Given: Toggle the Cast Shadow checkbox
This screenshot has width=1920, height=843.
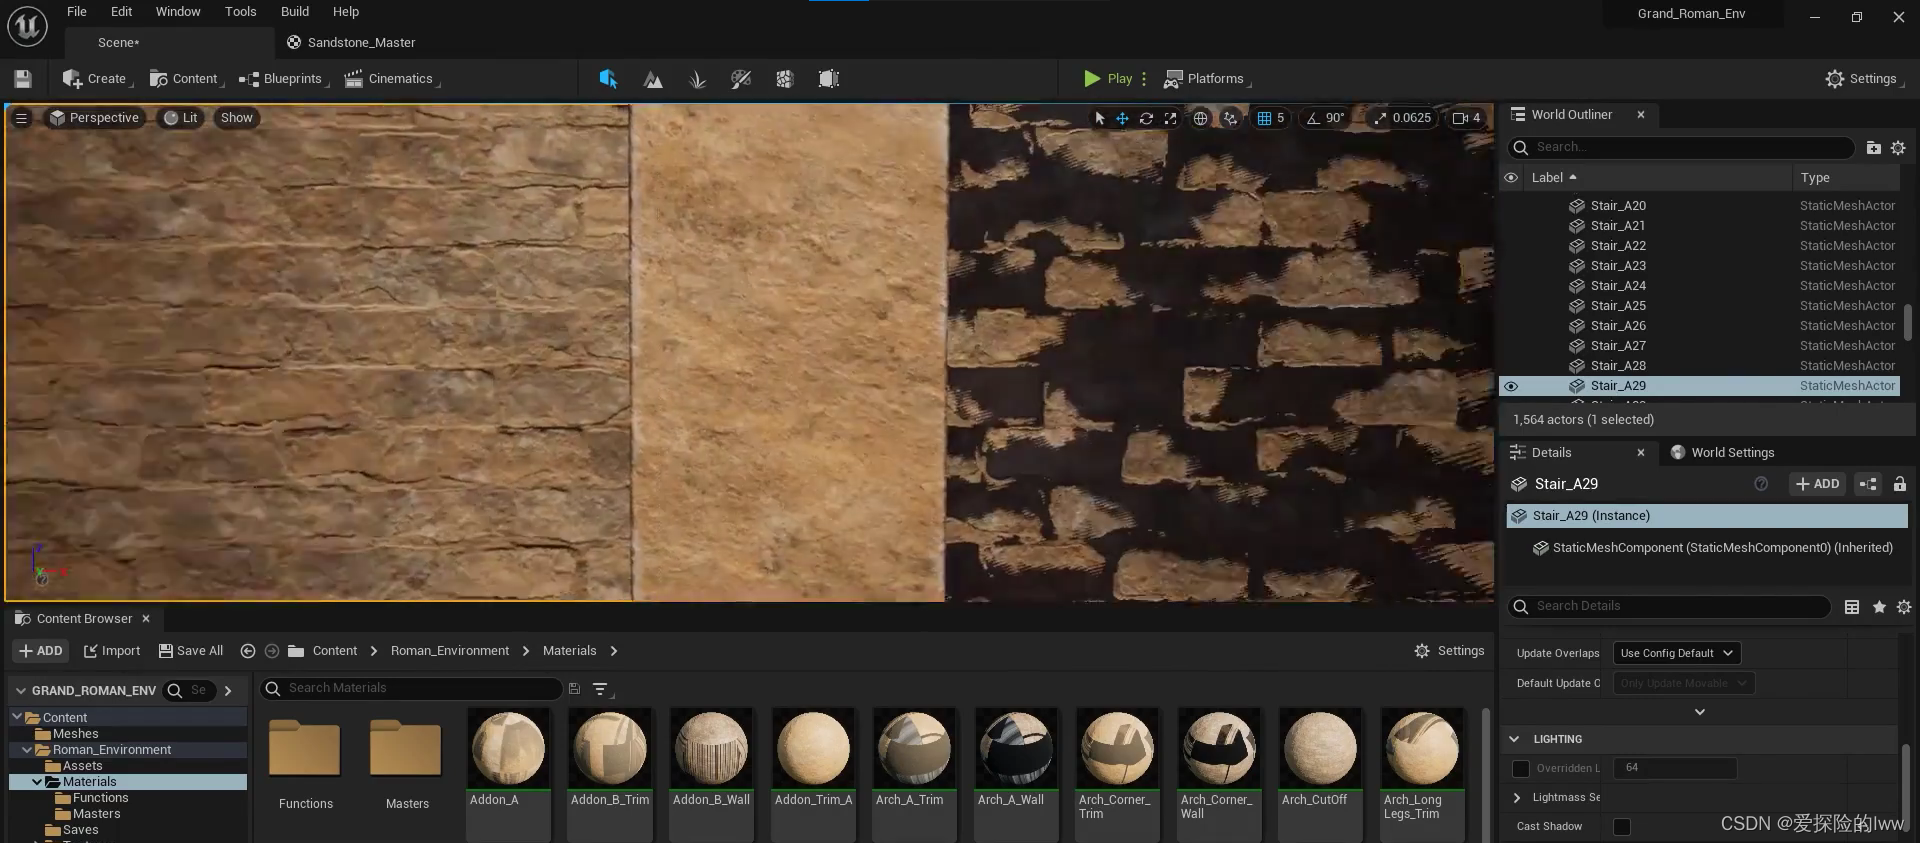Looking at the screenshot, I should [x=1622, y=826].
